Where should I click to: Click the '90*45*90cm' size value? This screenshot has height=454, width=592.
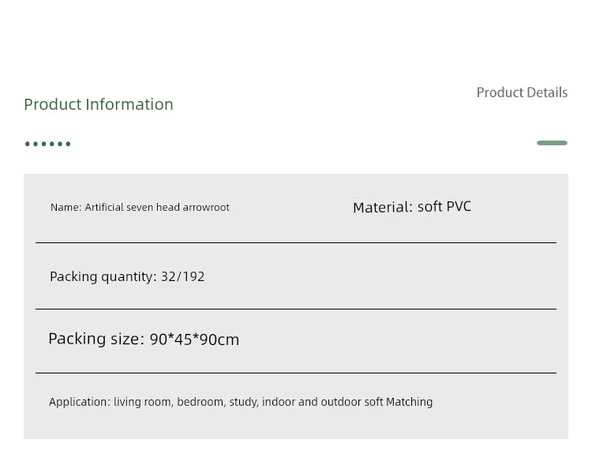[x=194, y=339]
